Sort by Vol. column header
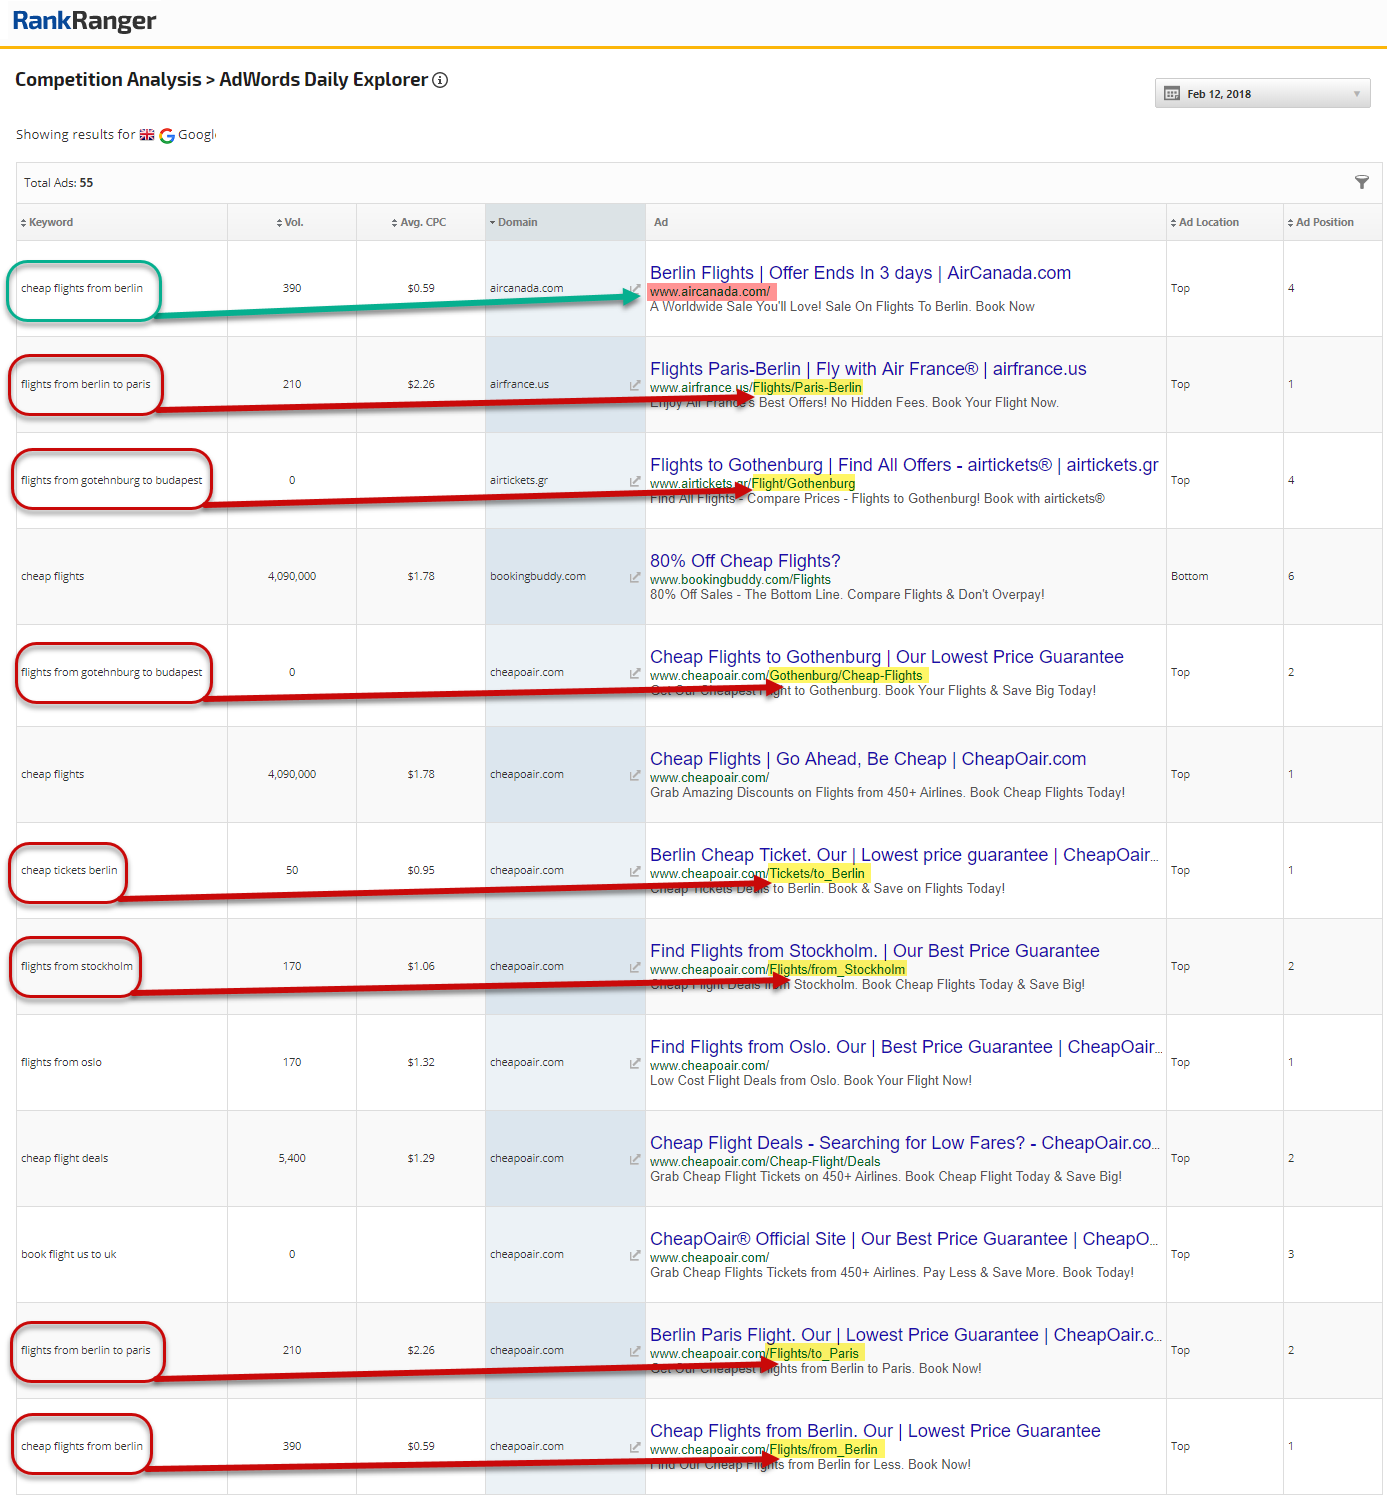This screenshot has height=1495, width=1387. click(292, 223)
